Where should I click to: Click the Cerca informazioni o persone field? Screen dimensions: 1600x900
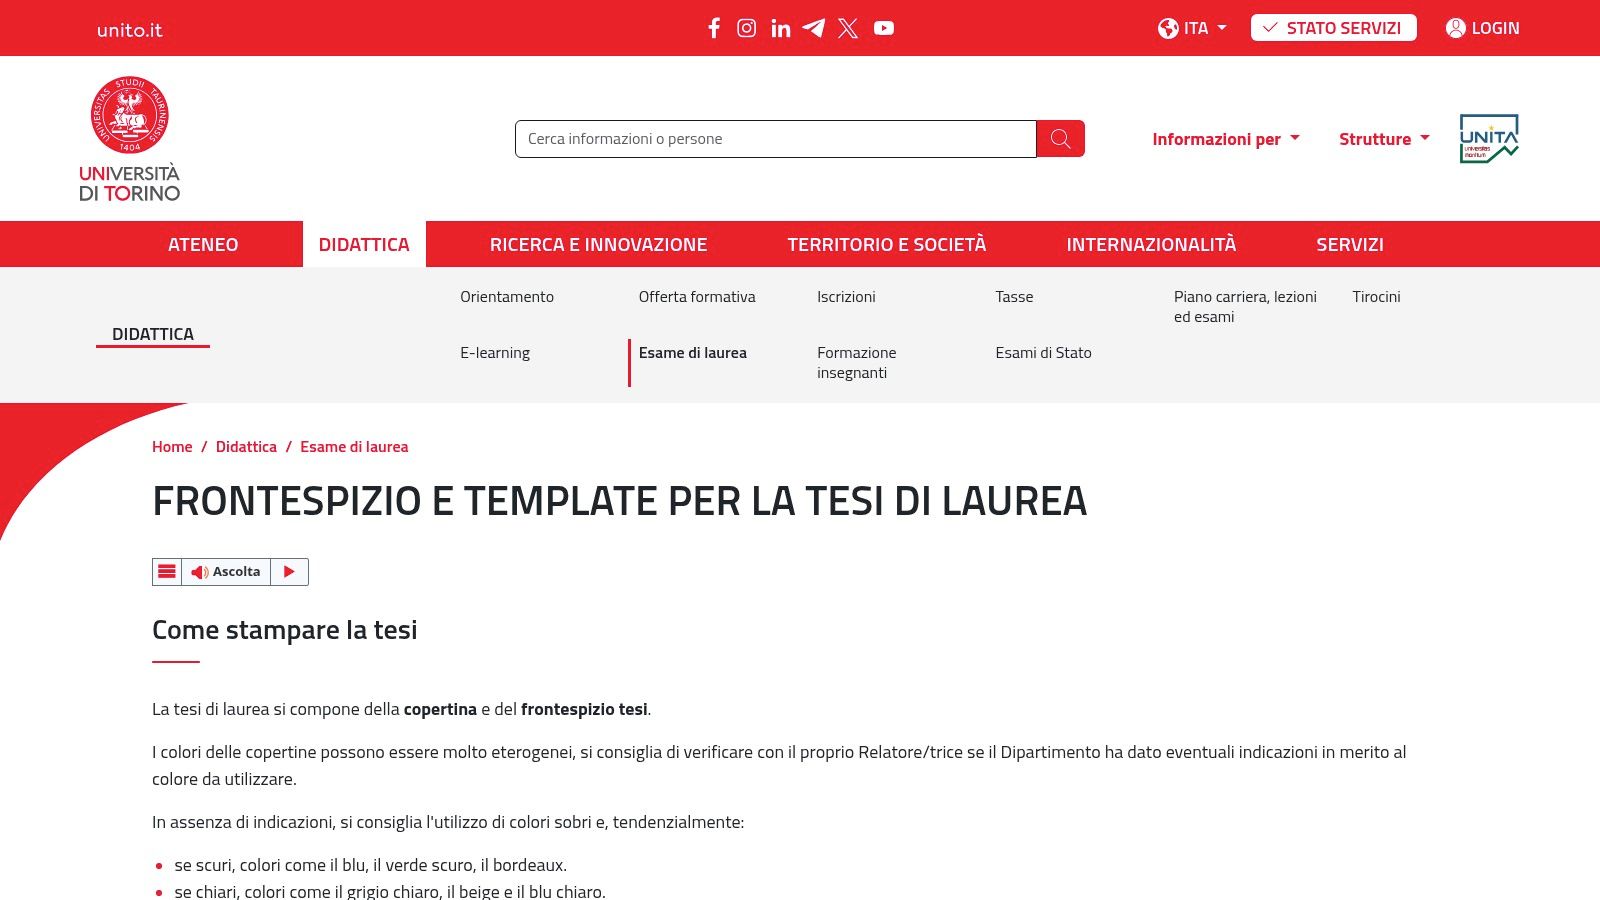pyautogui.click(x=775, y=138)
